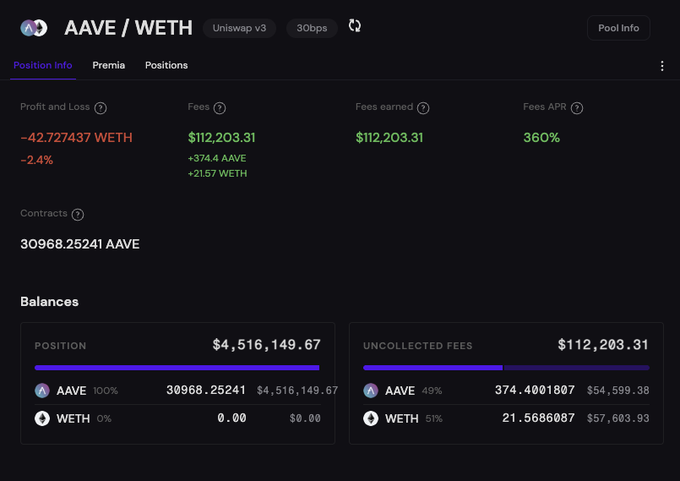
Task: Click the AAVE/WETH pair token logo
Action: point(34,28)
